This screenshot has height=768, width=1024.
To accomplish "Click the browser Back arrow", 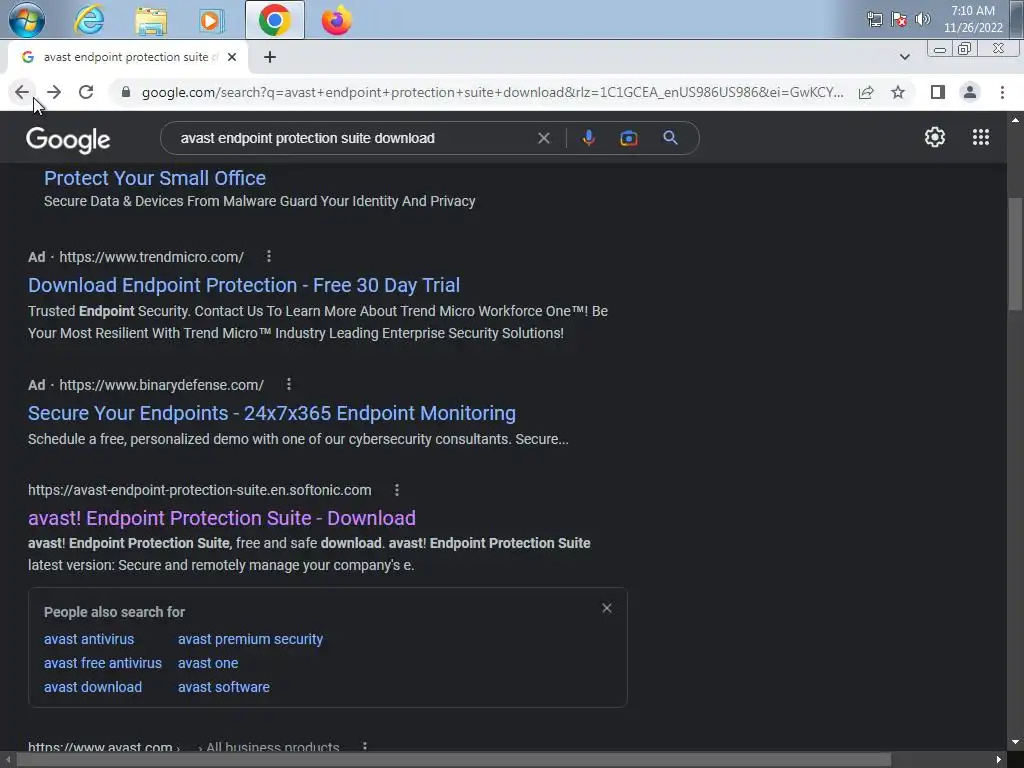I will (22, 92).
